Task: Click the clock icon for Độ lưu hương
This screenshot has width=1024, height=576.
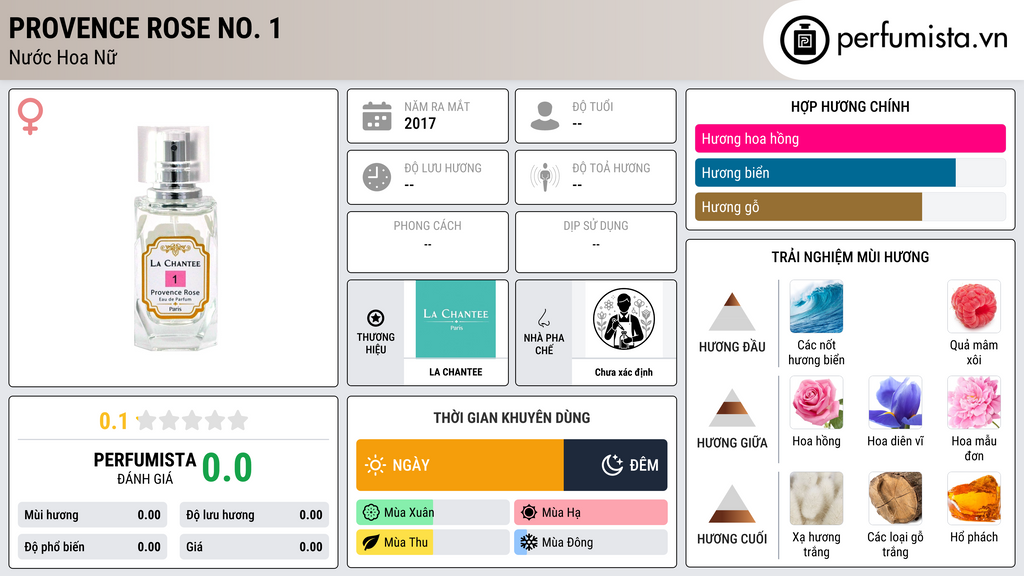Action: 377,177
